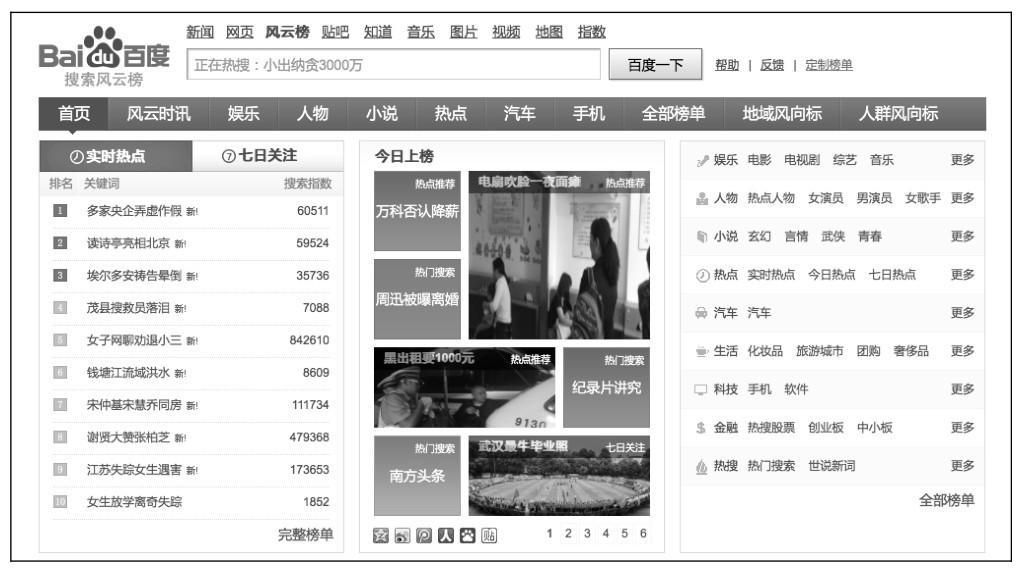The image size is (1021, 570).
Task: Open keyword 钱塘江流域洪水
Action: click(x=128, y=373)
